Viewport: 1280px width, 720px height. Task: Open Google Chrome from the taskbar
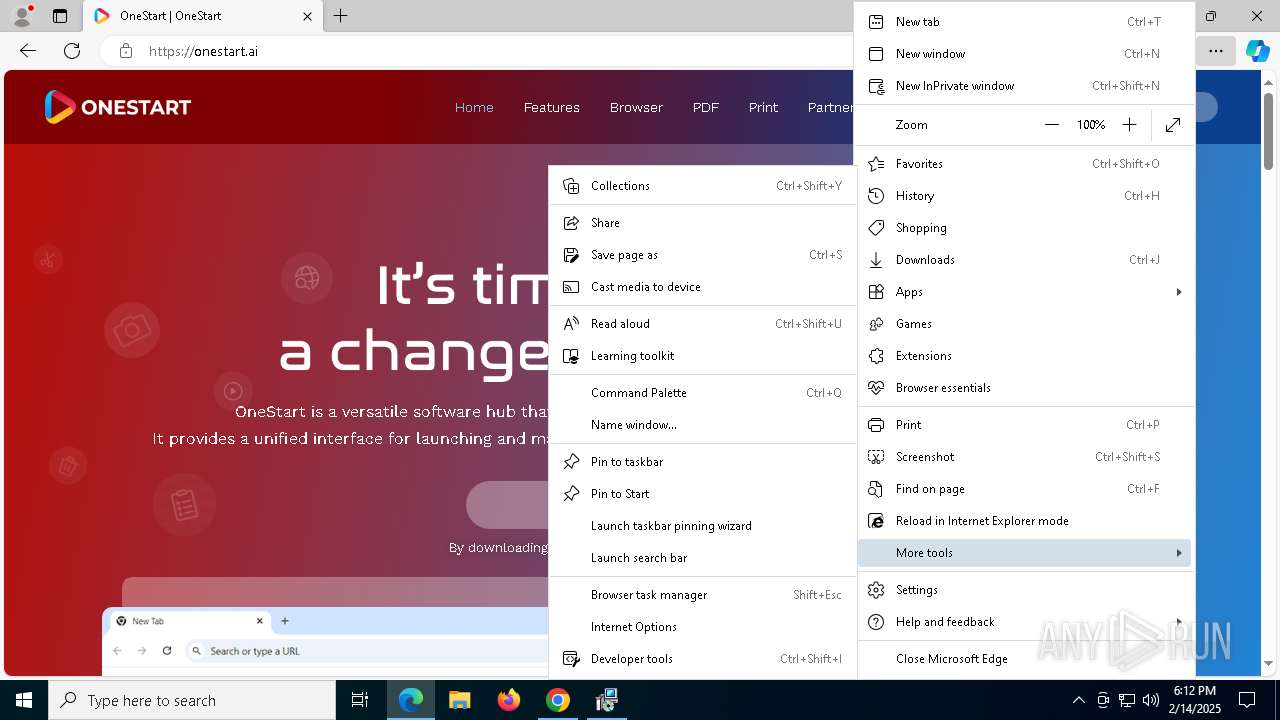pos(558,700)
